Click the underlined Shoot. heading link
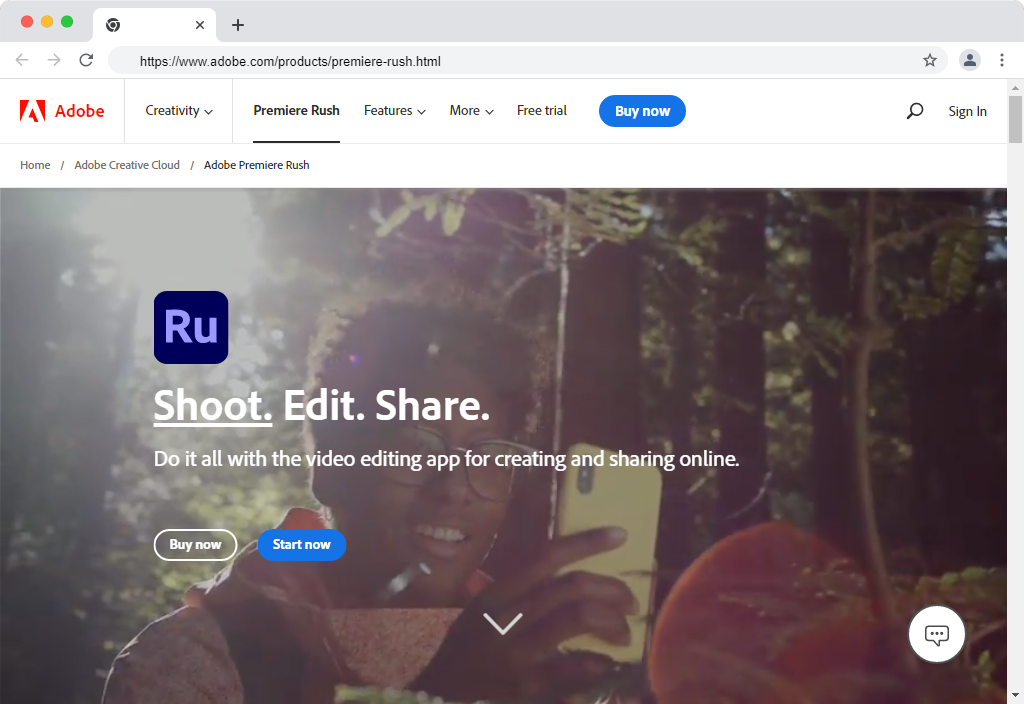This screenshot has width=1024, height=704. tap(213, 406)
